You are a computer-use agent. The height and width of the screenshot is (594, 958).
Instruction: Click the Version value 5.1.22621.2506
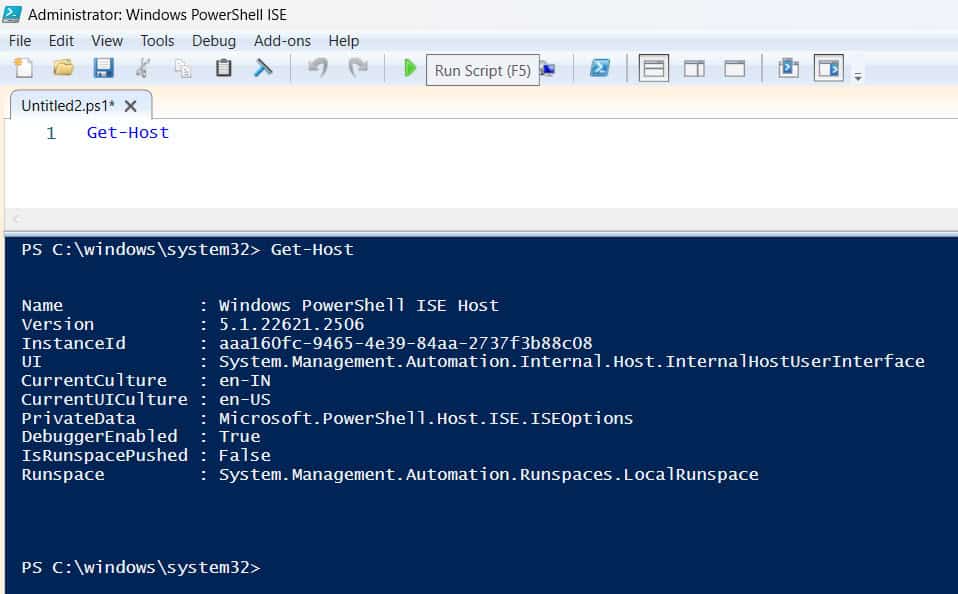(291, 324)
